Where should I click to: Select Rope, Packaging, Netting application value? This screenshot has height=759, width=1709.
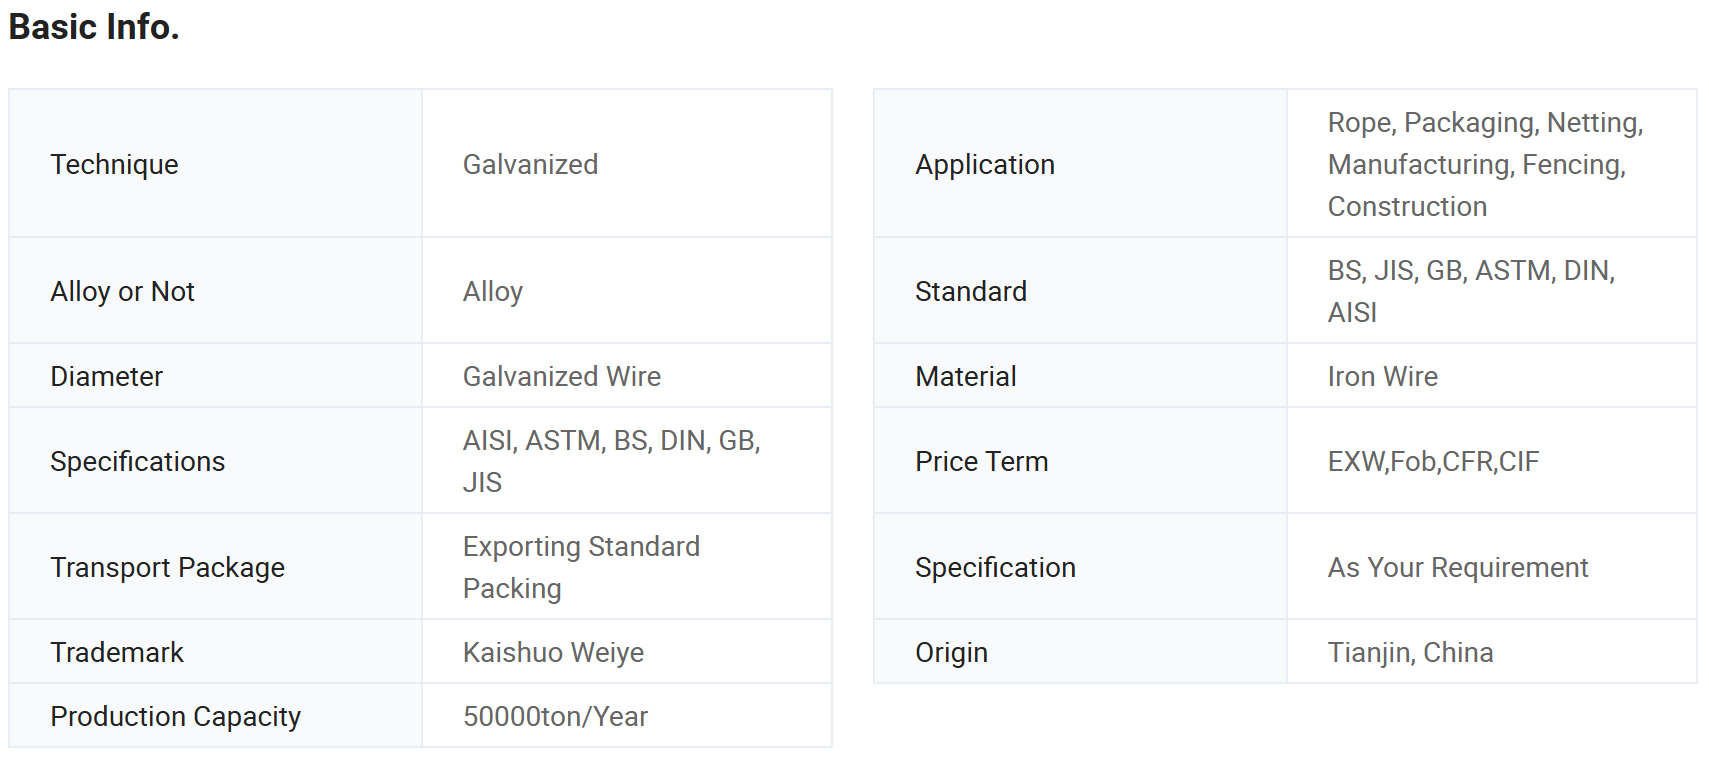click(1486, 164)
